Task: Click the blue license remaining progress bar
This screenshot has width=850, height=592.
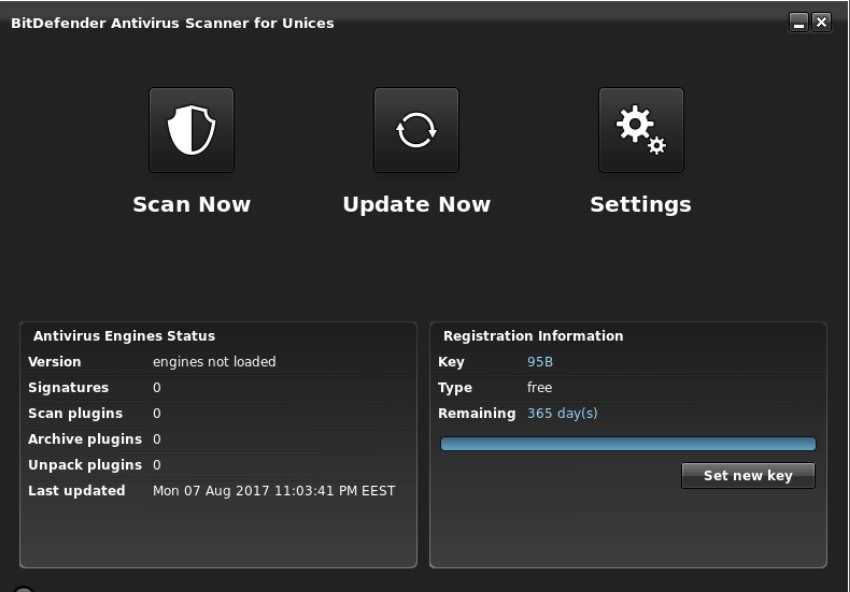Action: point(628,444)
